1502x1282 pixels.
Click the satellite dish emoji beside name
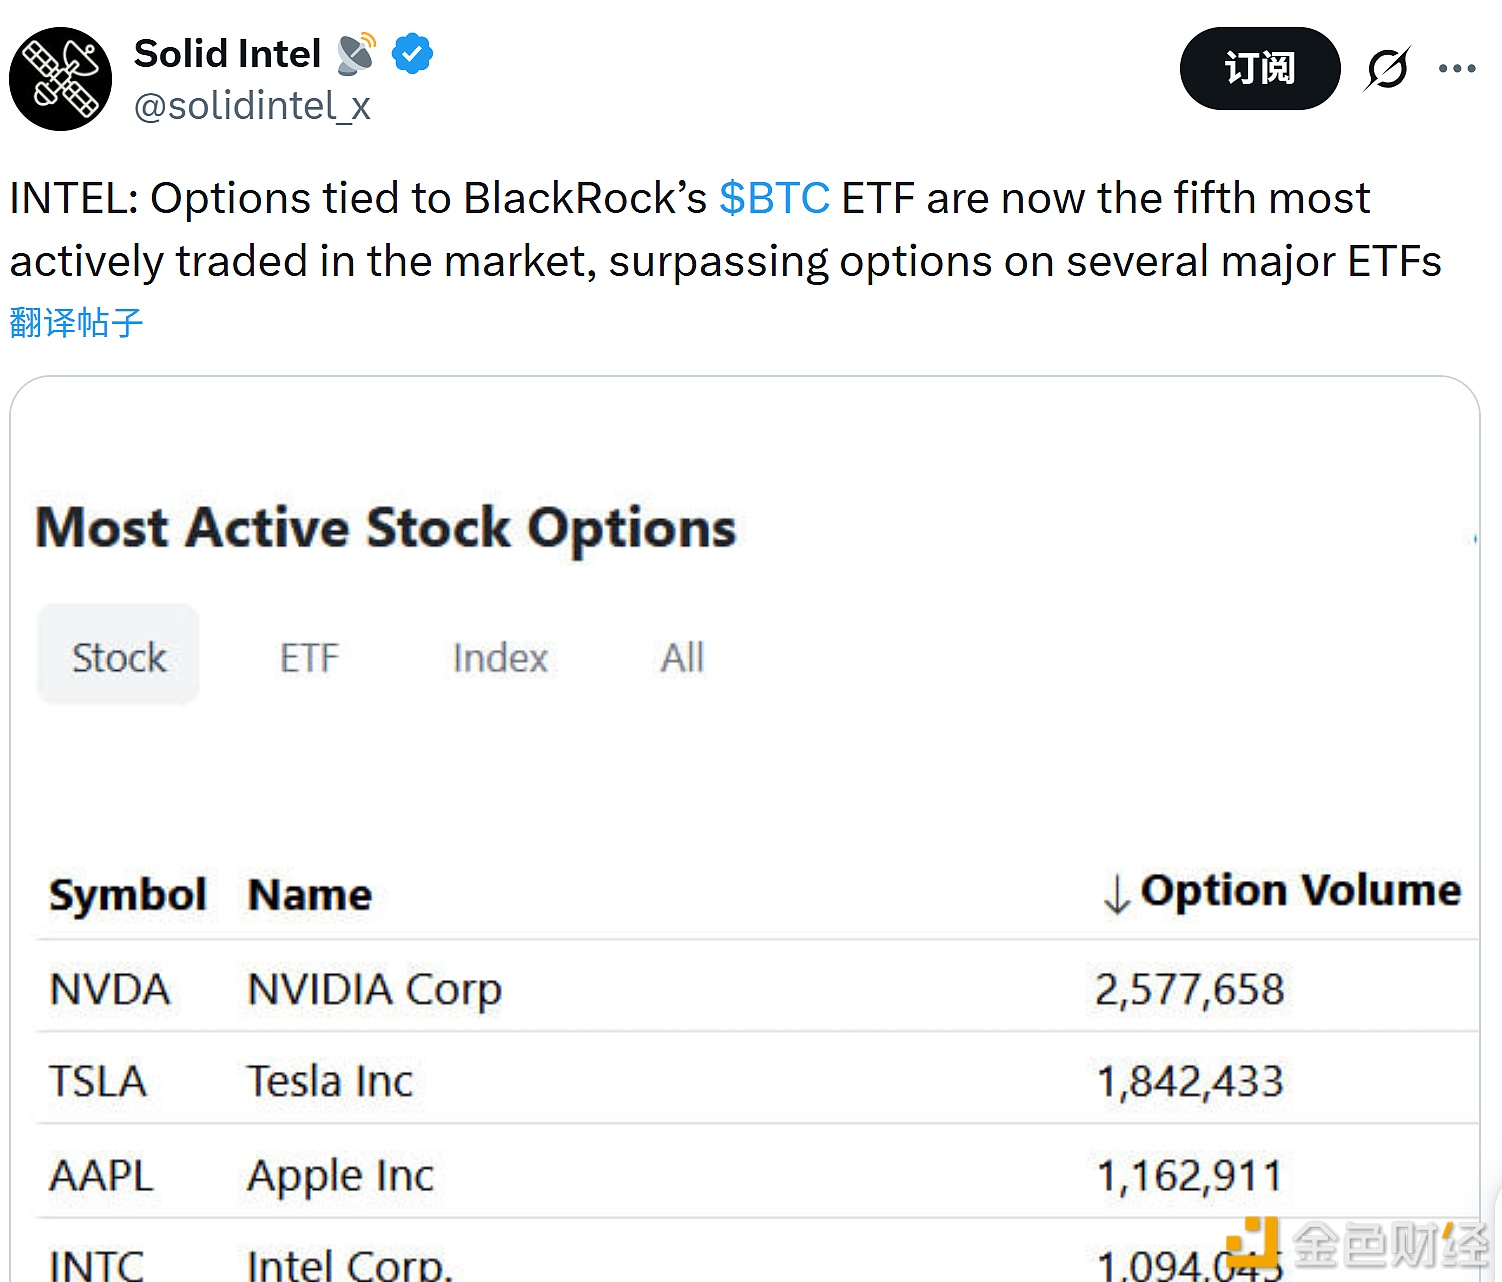pyautogui.click(x=356, y=54)
